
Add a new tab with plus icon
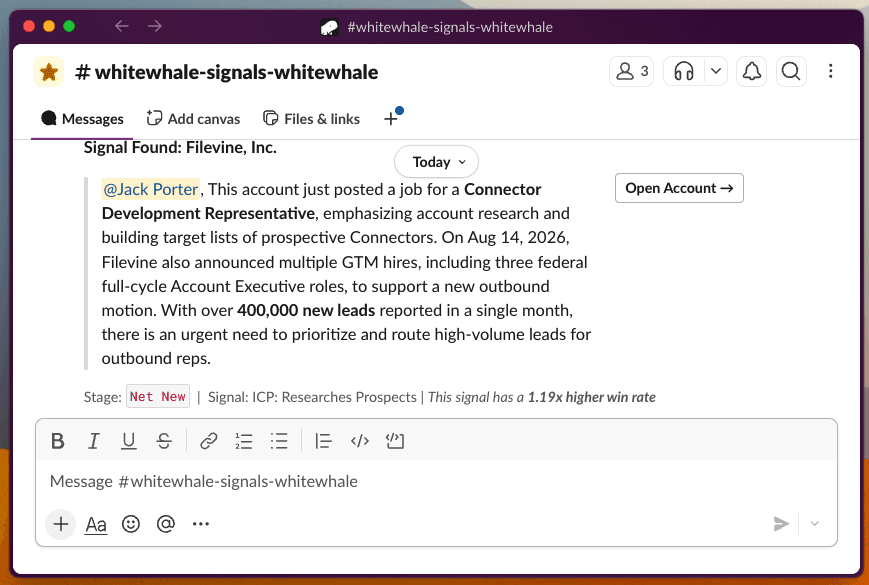click(391, 119)
